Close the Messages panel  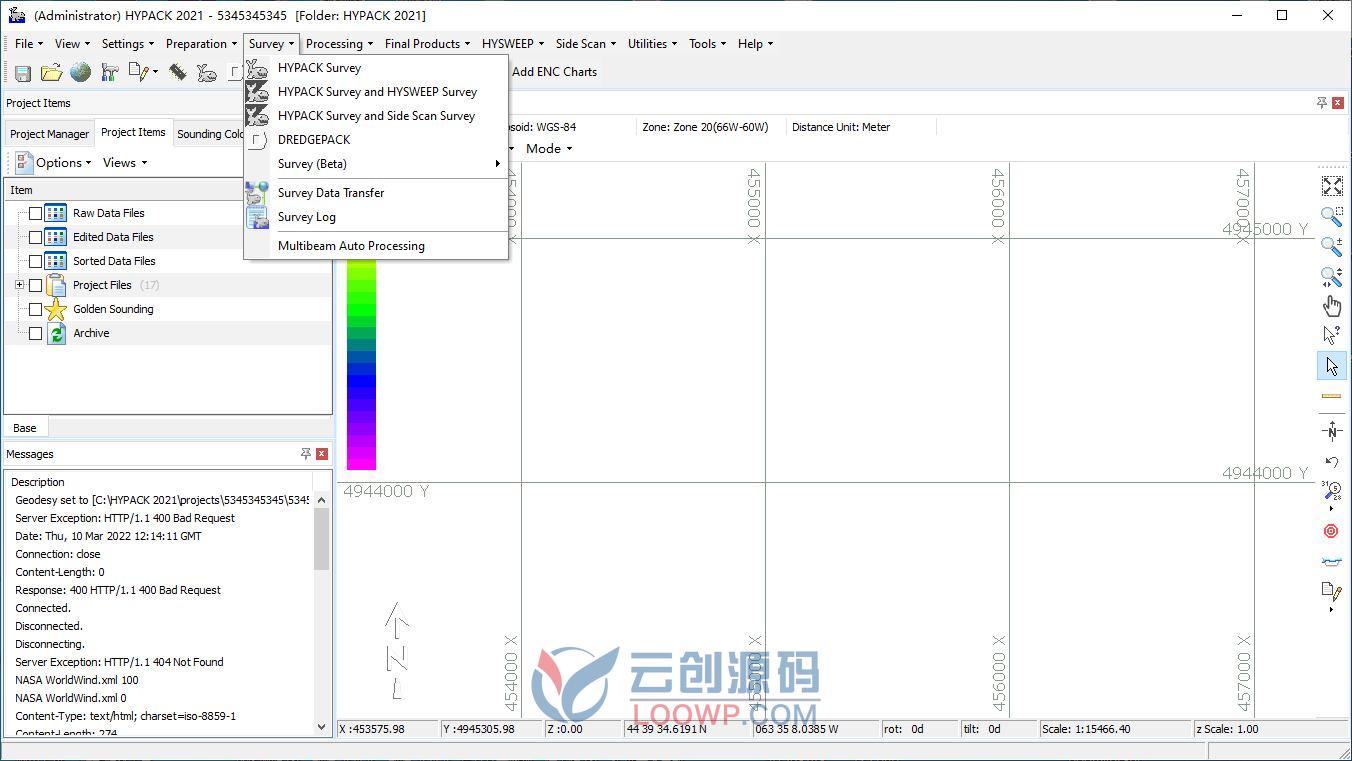(322, 454)
